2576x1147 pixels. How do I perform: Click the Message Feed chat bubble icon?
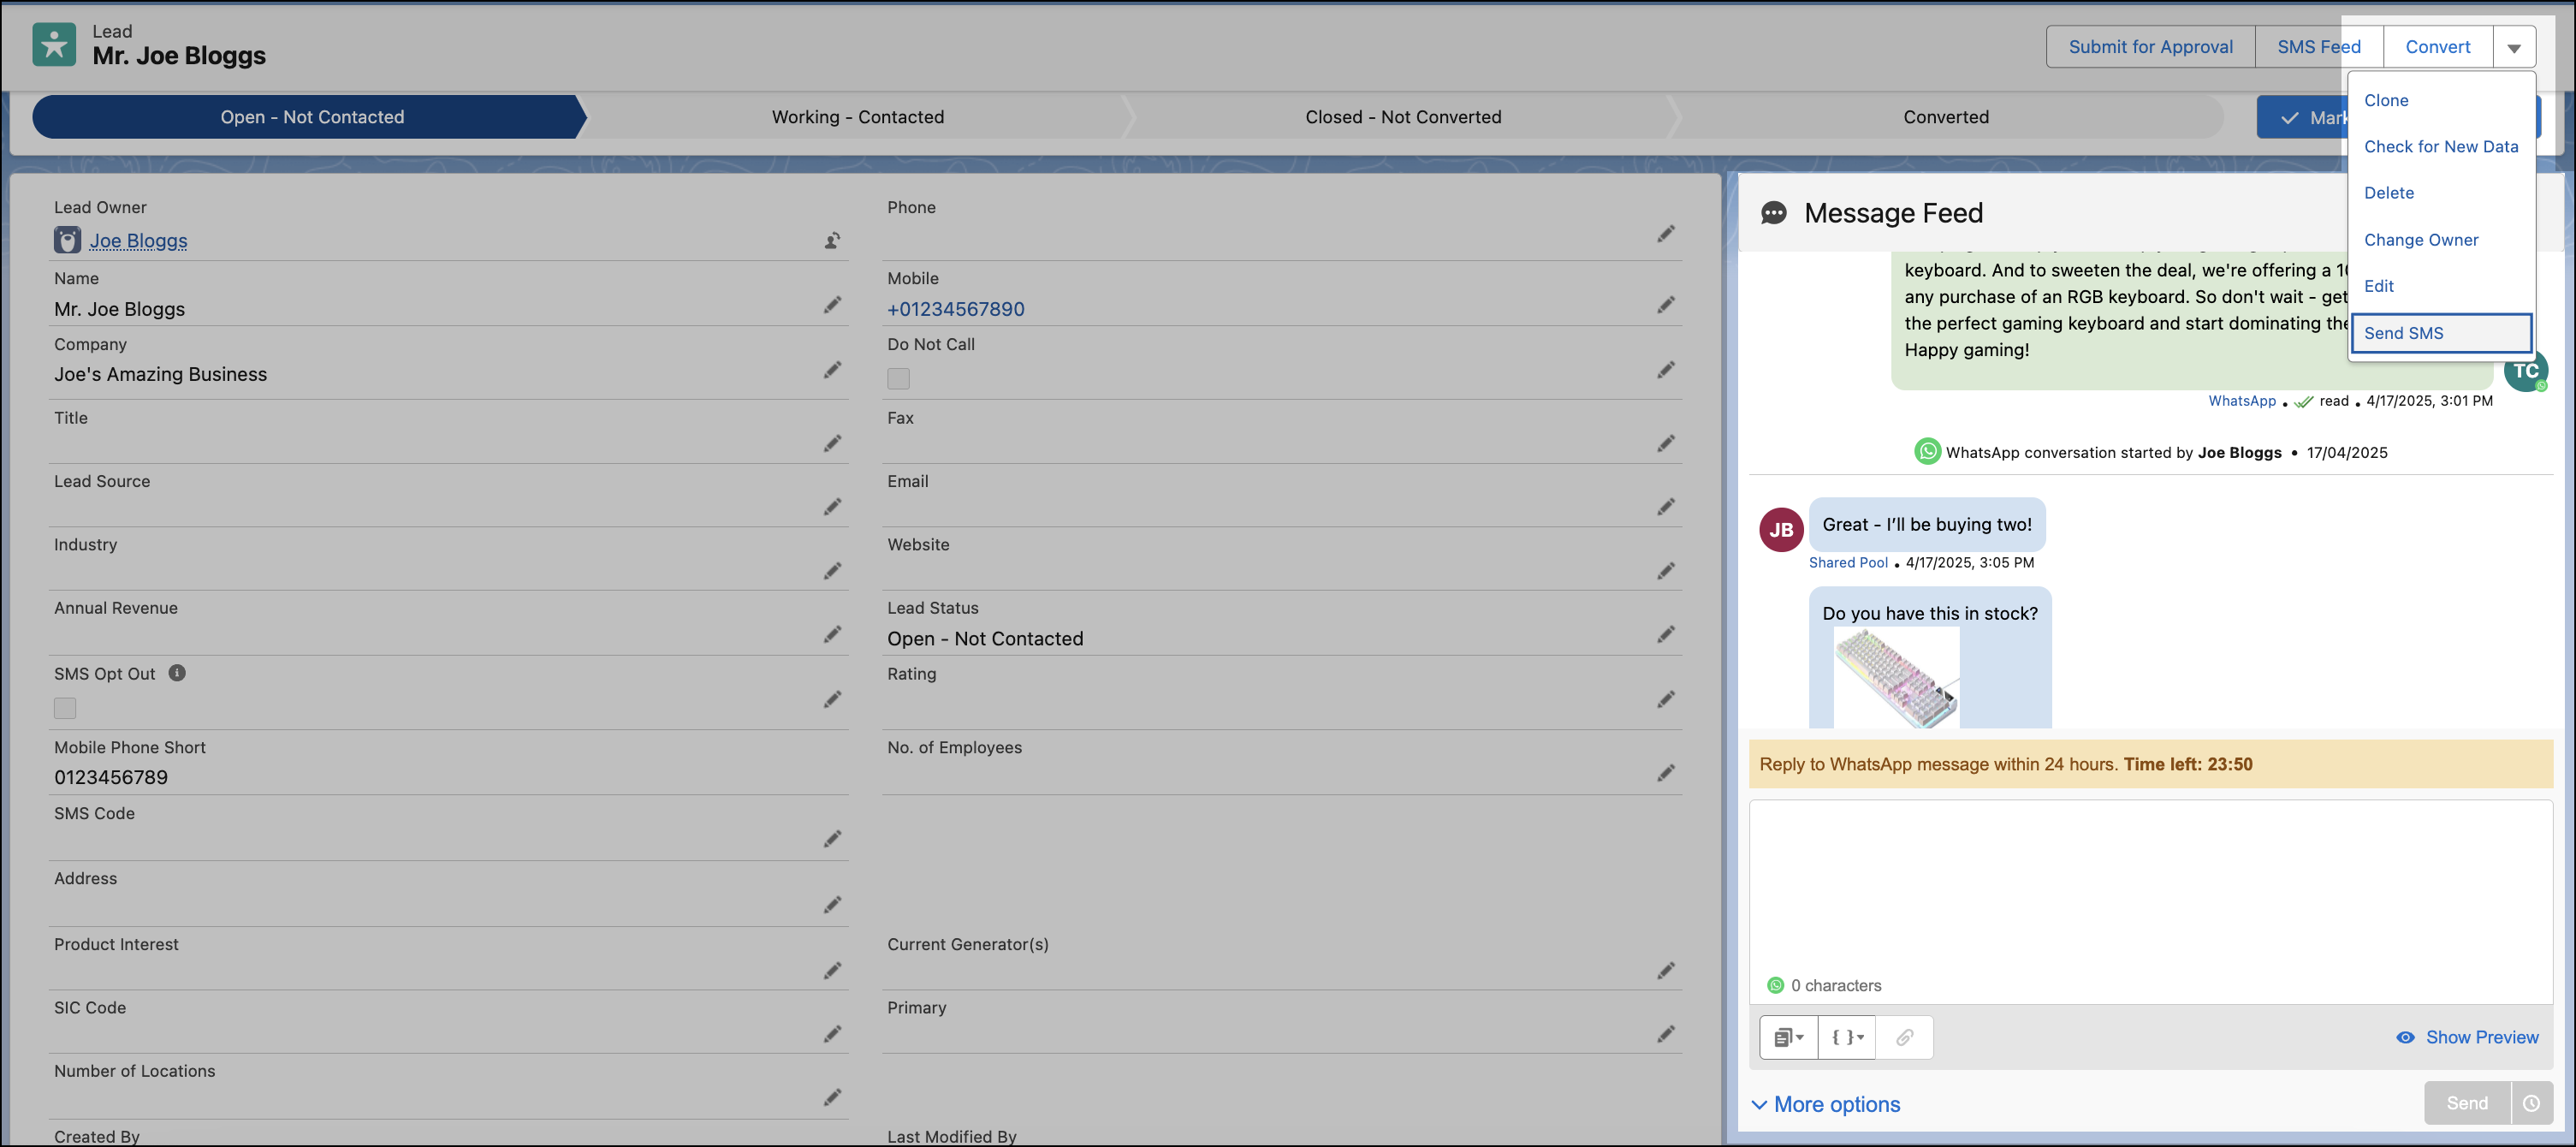coord(1774,213)
